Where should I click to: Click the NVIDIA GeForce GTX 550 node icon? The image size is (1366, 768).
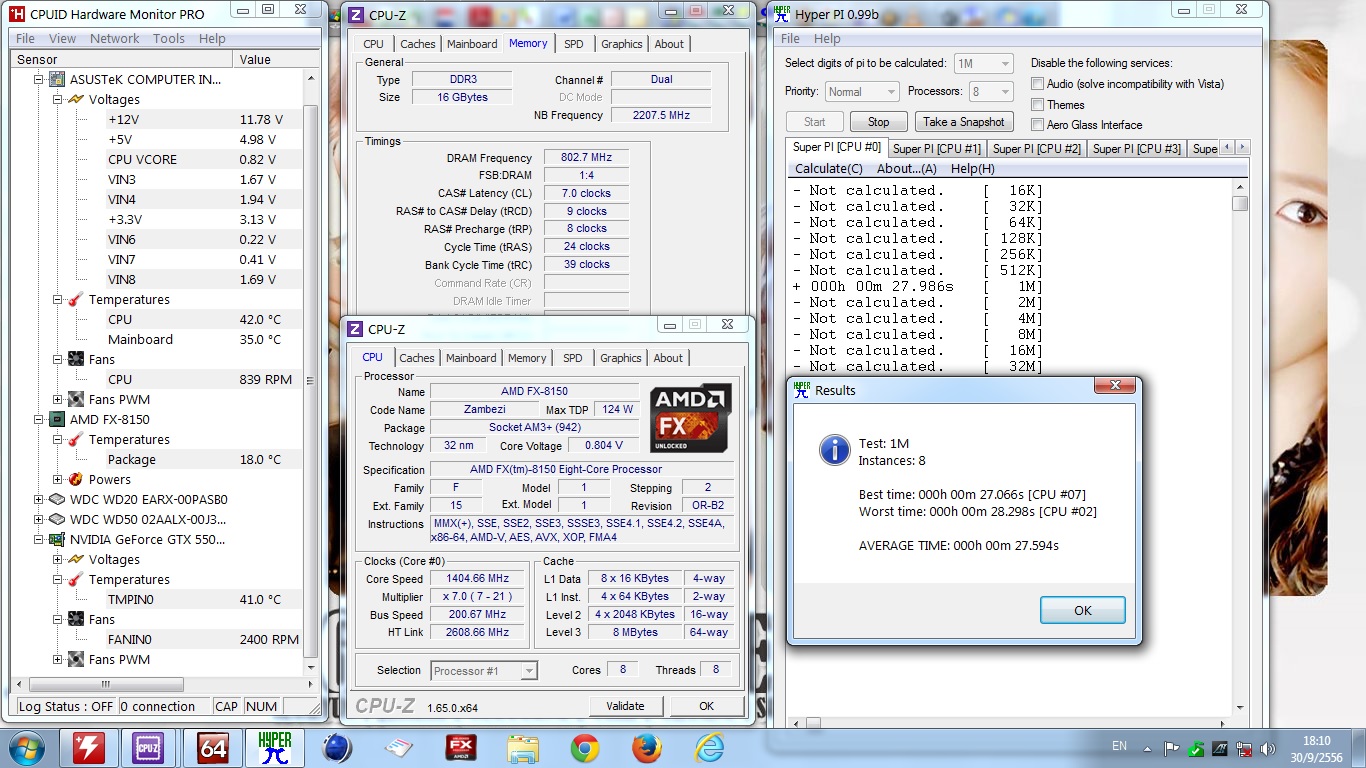(57, 539)
